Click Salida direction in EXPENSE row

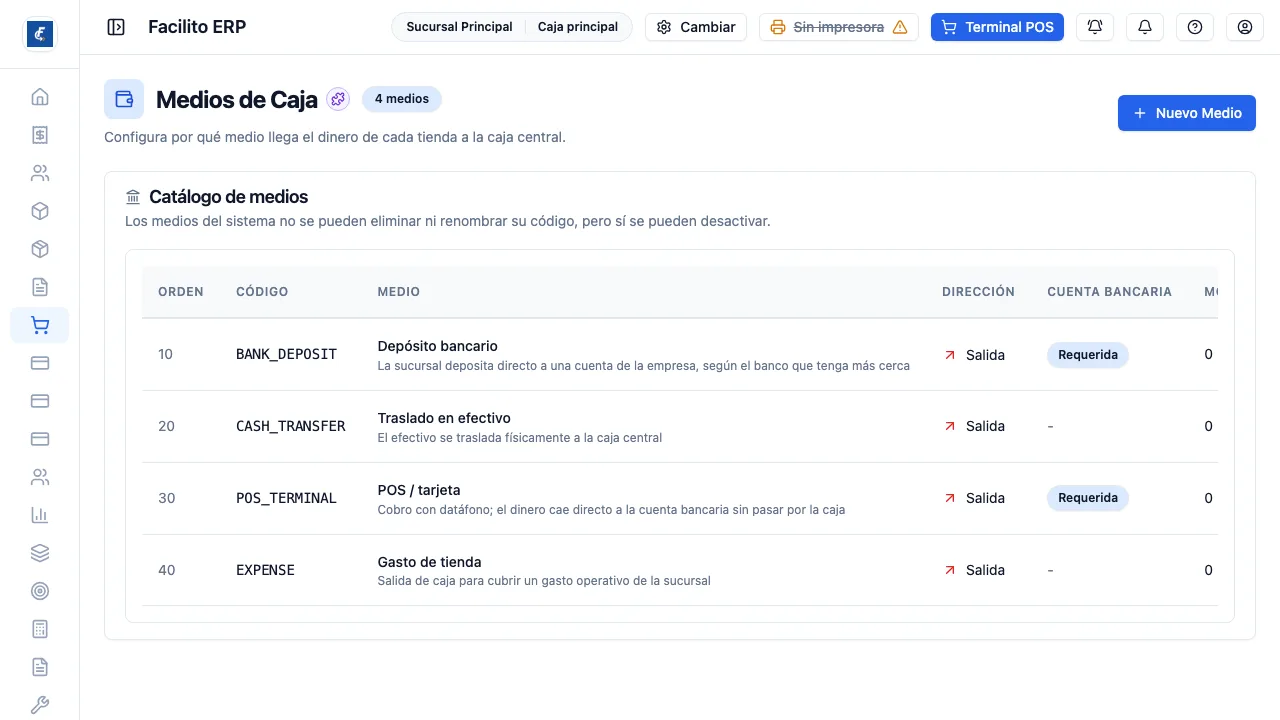click(974, 570)
